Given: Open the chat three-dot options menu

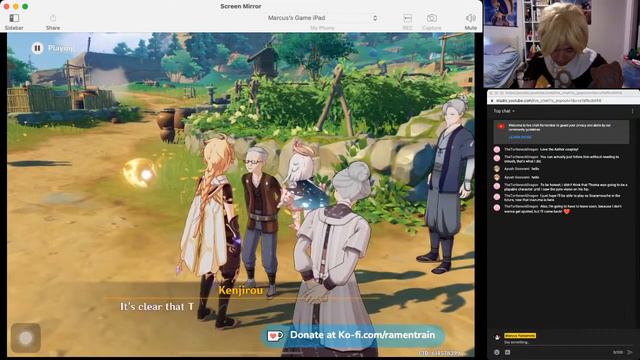Looking at the screenshot, I should click(632, 111).
